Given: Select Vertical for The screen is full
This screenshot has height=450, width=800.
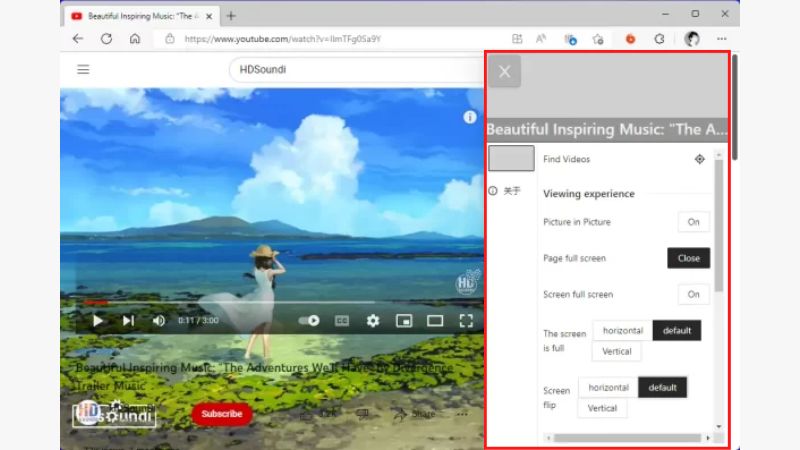Looking at the screenshot, I should coord(616,351).
